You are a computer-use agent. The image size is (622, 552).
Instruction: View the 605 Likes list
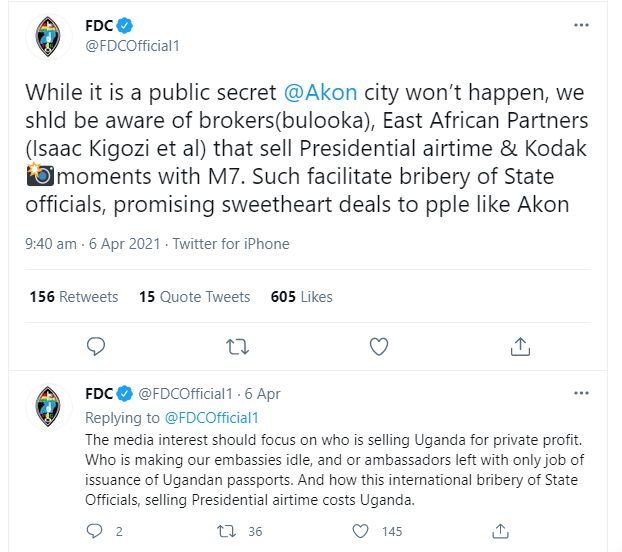(301, 297)
